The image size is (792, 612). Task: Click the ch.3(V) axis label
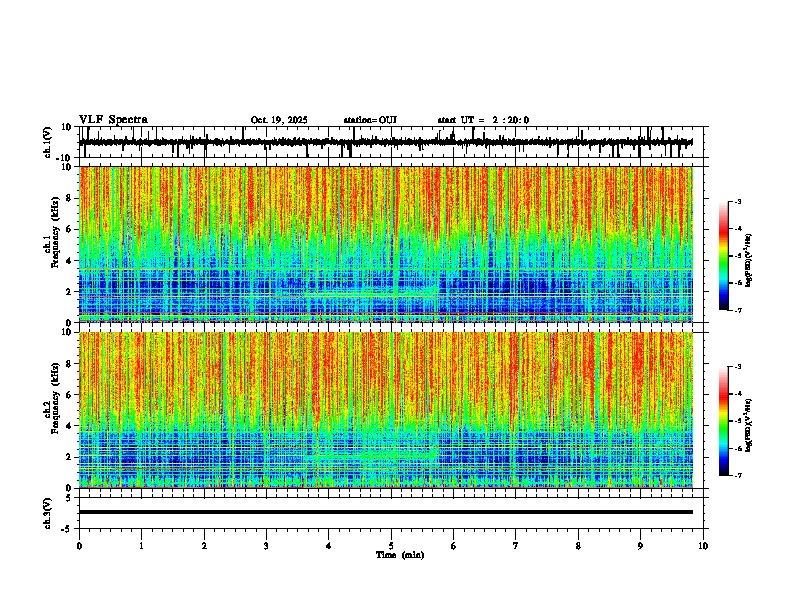(48, 513)
